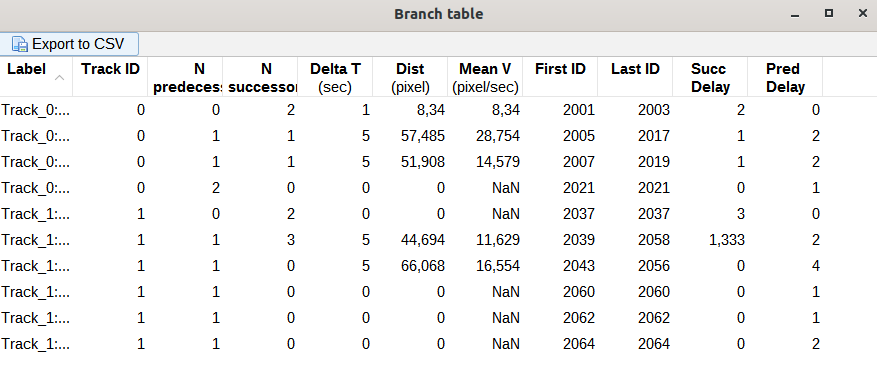Sort by the Last ID column header
Image resolution: width=877 pixels, height=369 pixels.
tap(635, 77)
